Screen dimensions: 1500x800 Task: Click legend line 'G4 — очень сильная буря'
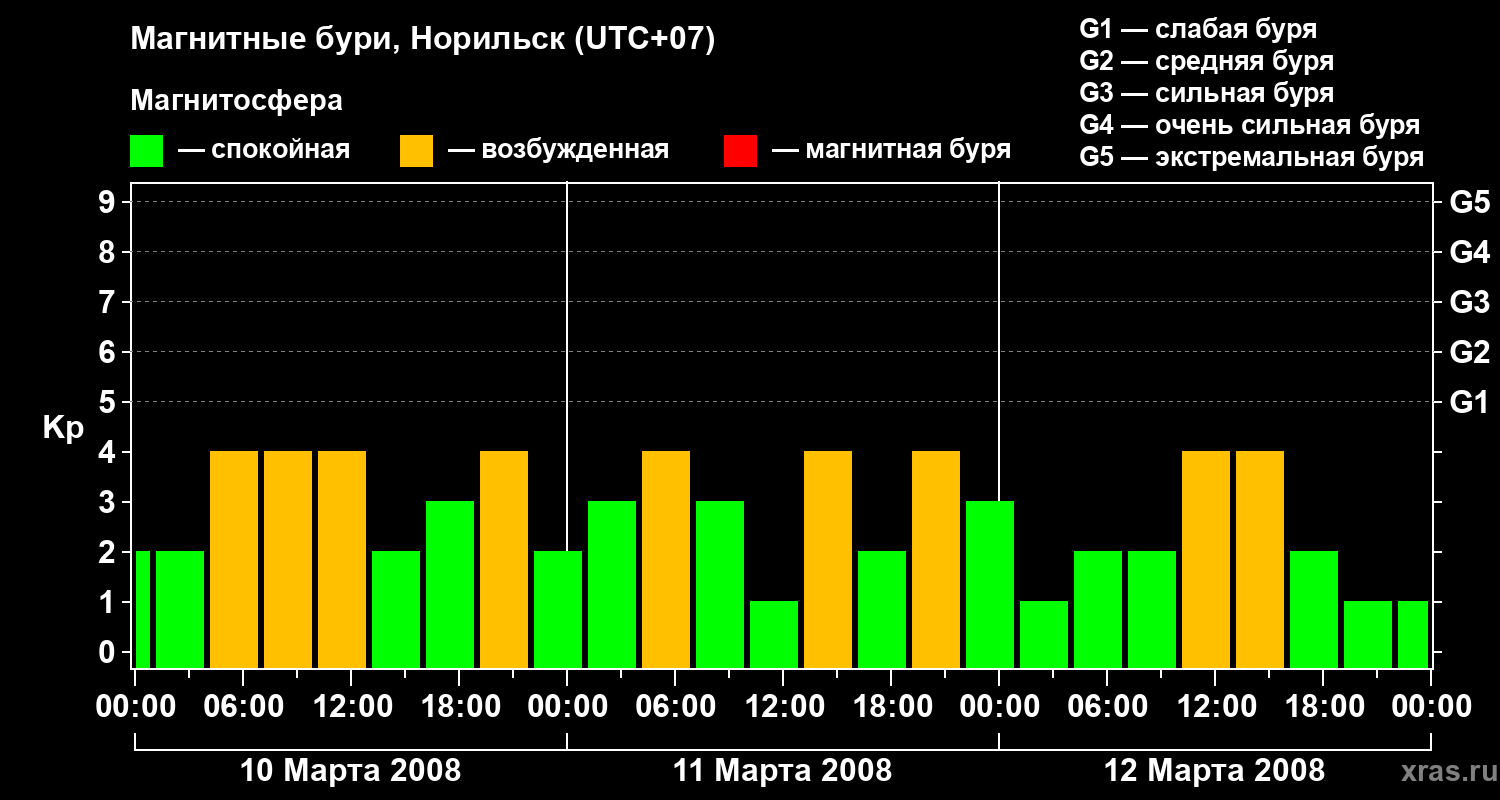point(1249,125)
